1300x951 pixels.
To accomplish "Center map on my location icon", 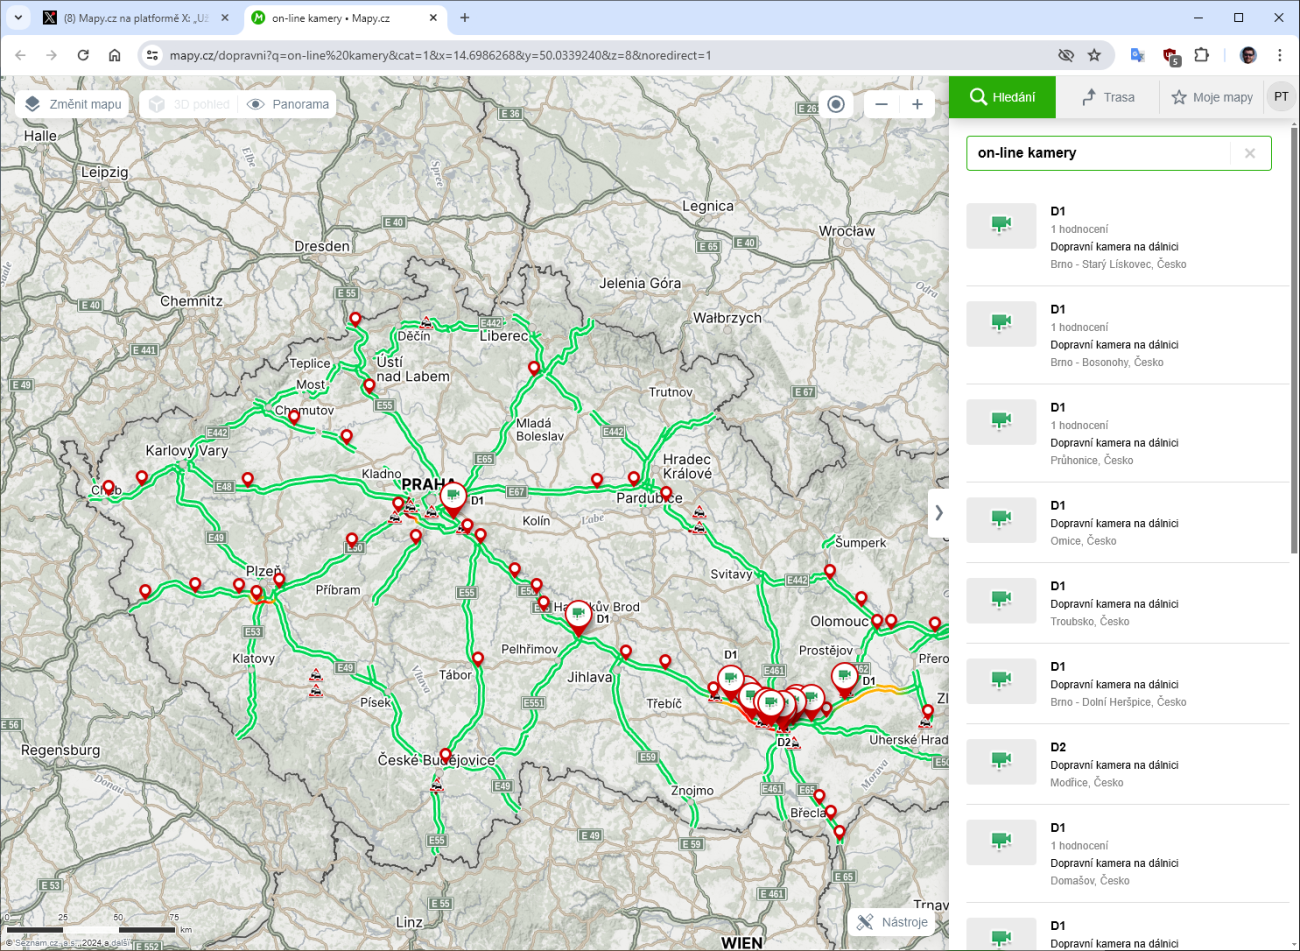I will coord(836,104).
